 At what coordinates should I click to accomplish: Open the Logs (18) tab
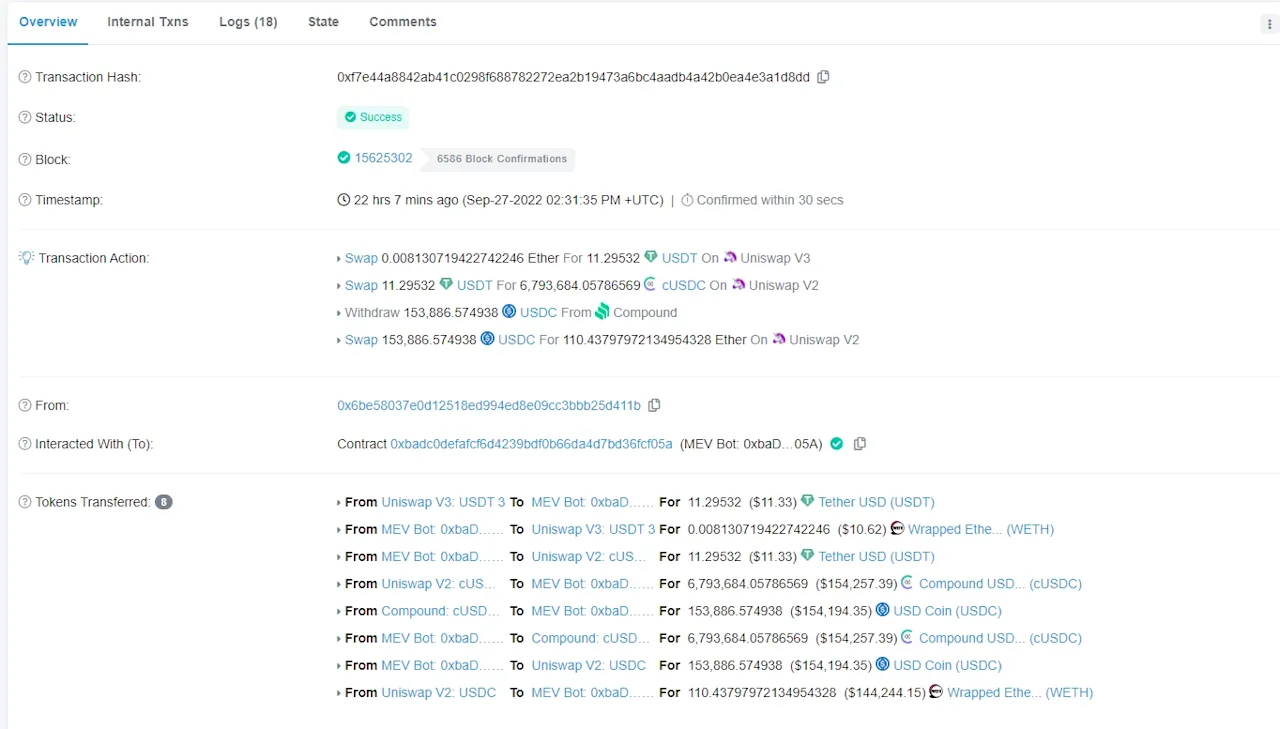pyautogui.click(x=248, y=22)
